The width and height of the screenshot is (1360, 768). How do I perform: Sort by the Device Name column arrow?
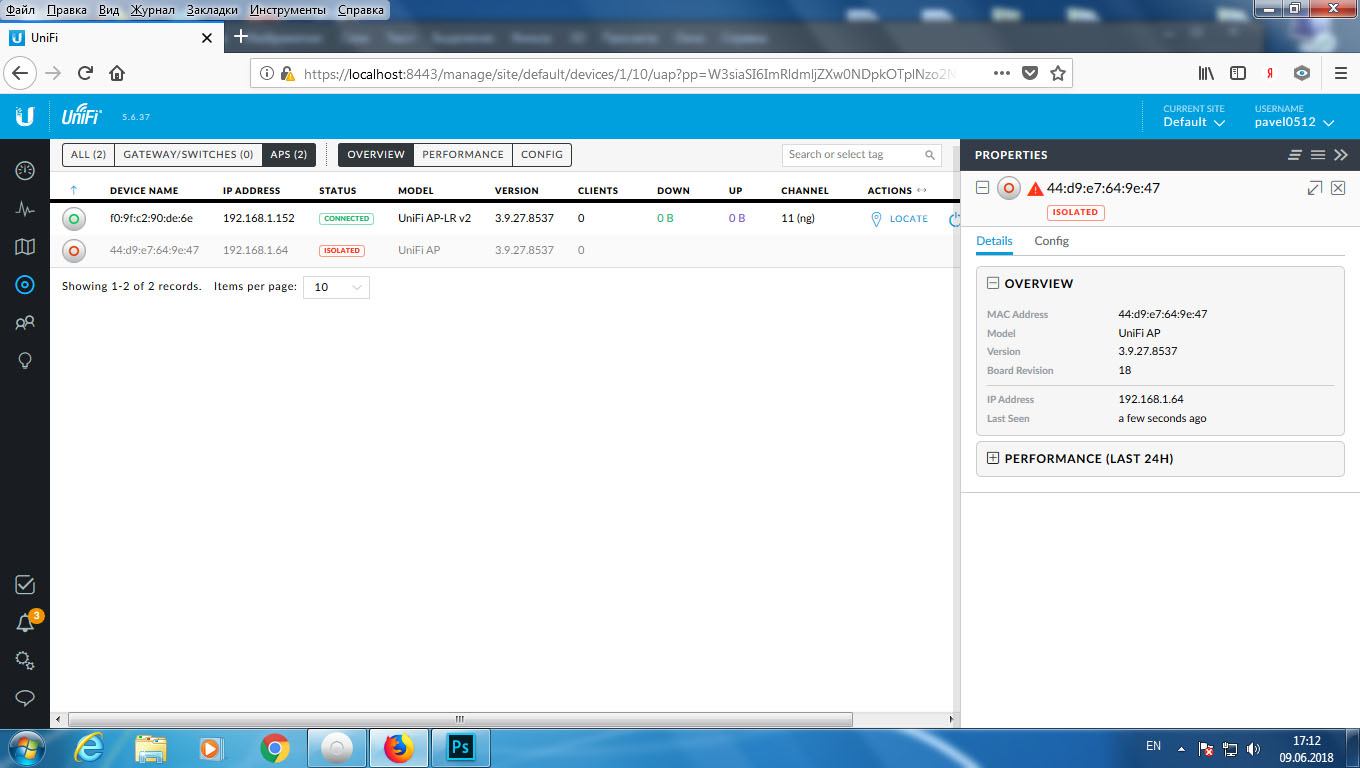[73, 190]
